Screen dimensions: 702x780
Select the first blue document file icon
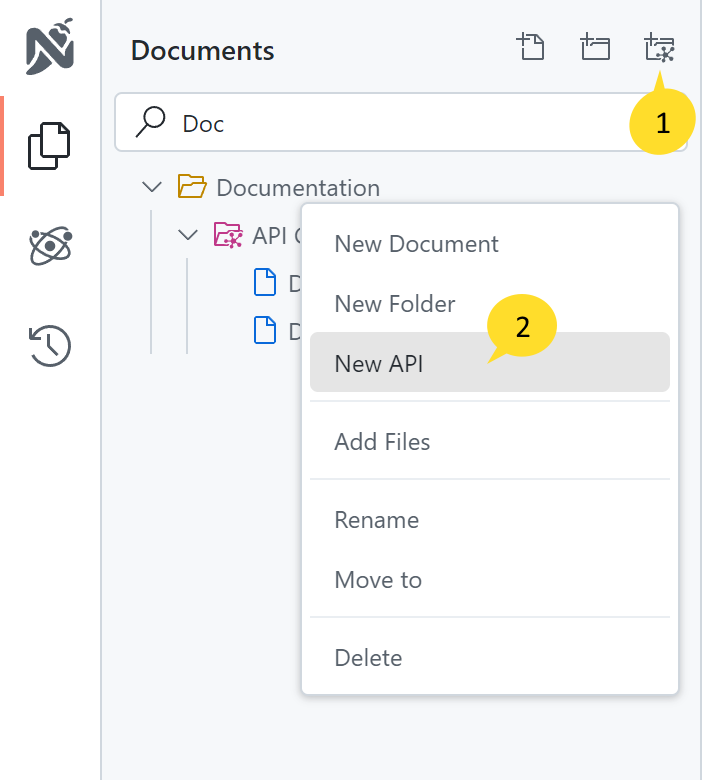[264, 283]
